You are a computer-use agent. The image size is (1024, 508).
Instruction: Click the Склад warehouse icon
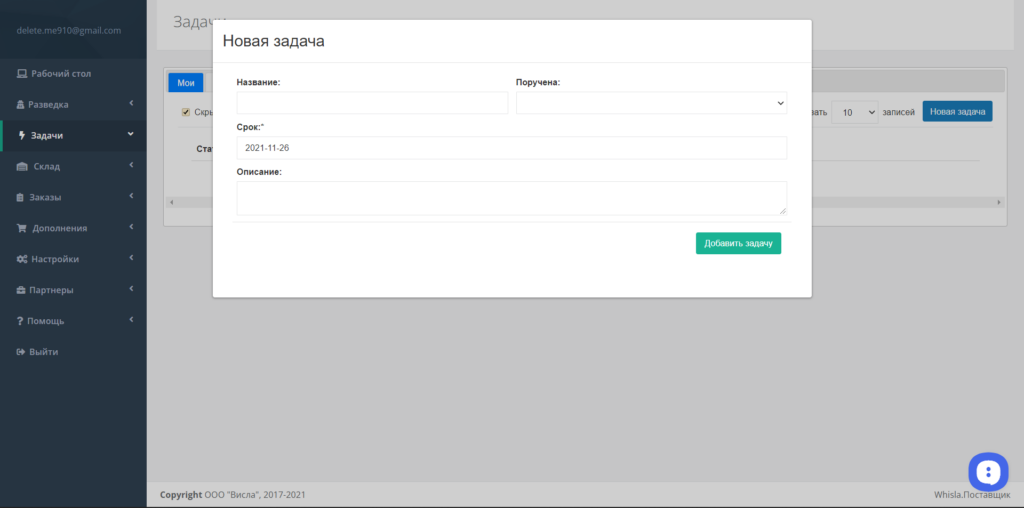(x=22, y=167)
